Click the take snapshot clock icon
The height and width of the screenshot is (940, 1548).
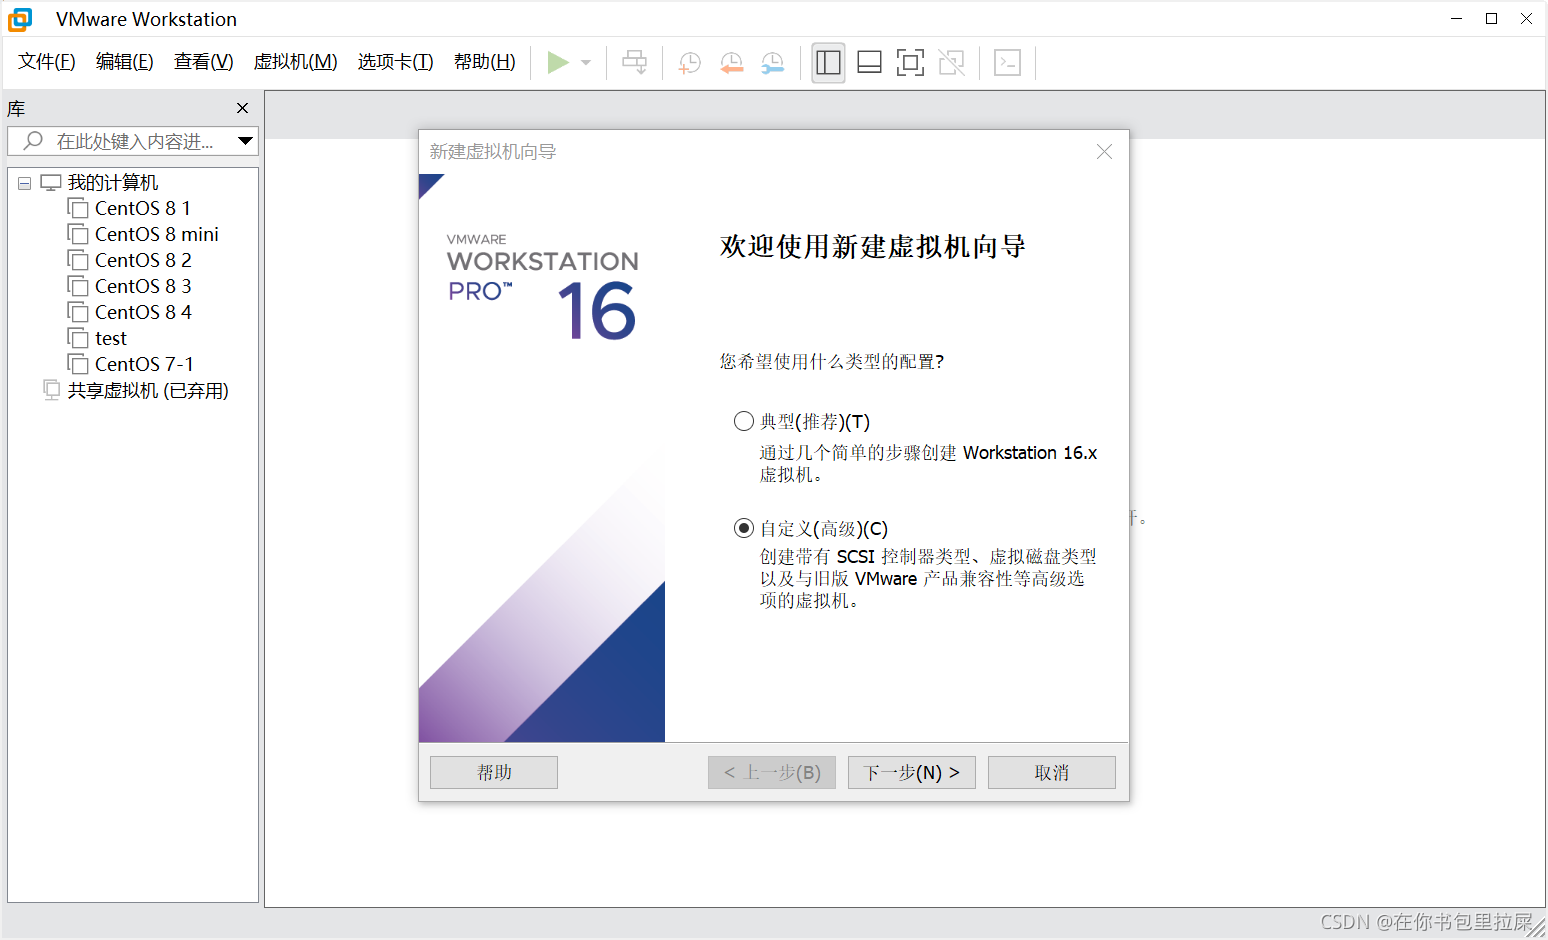(x=689, y=62)
